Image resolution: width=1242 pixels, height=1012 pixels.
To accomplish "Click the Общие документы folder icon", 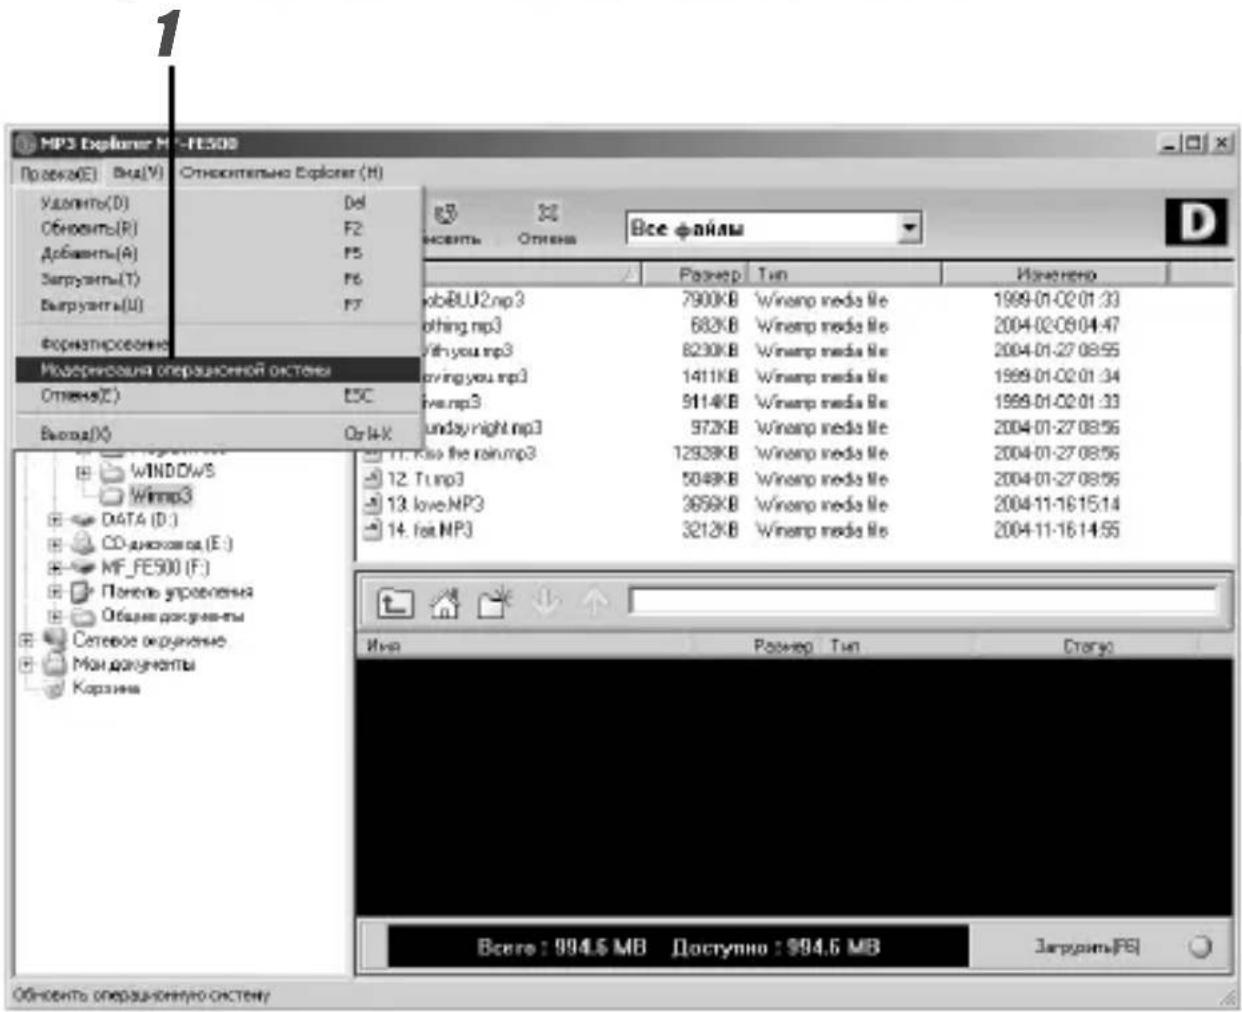I will [x=85, y=616].
